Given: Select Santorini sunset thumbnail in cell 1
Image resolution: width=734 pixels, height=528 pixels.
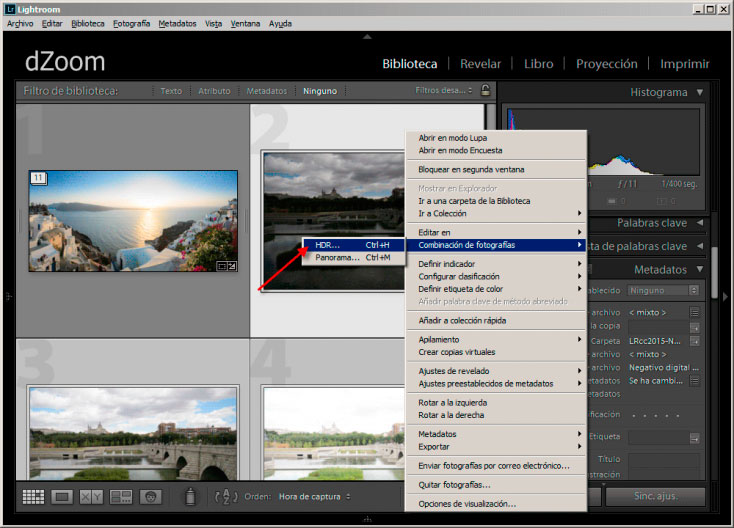Looking at the screenshot, I should [x=133, y=221].
